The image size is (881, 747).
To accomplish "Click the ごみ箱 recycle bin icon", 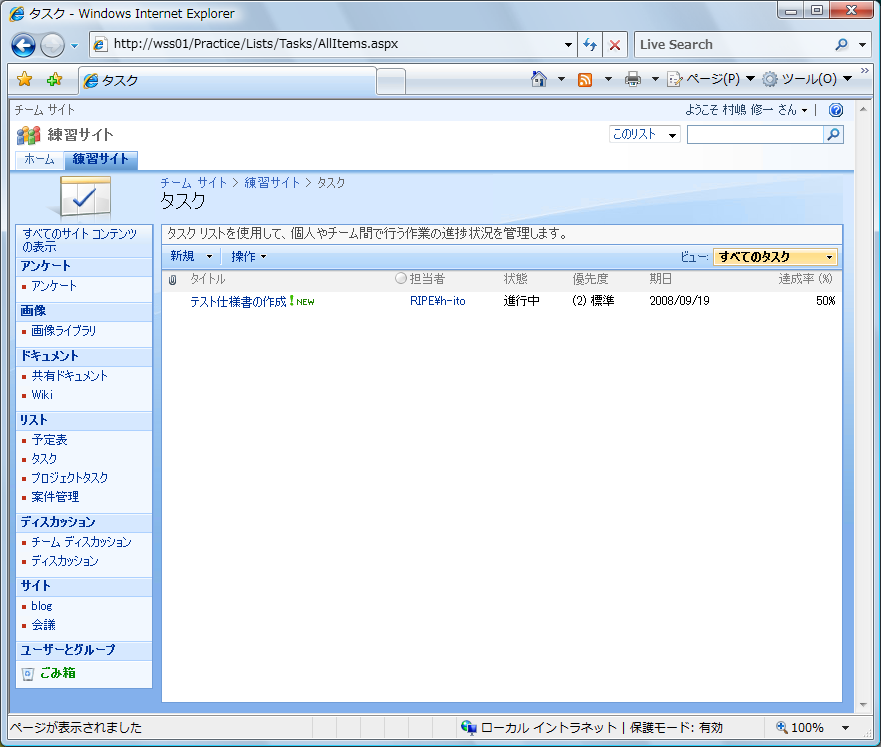I will pos(28,673).
